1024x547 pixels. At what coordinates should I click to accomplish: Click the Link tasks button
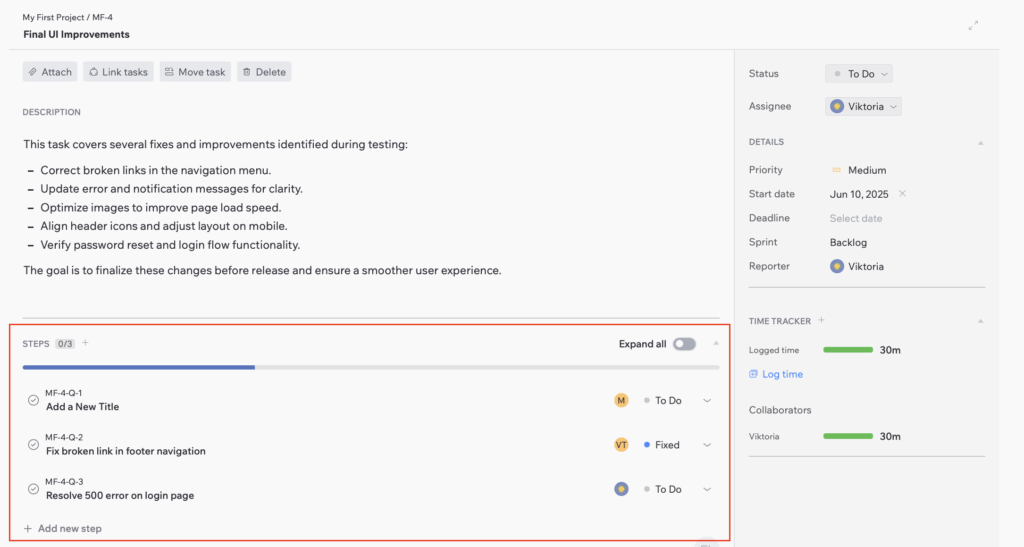[x=118, y=72]
